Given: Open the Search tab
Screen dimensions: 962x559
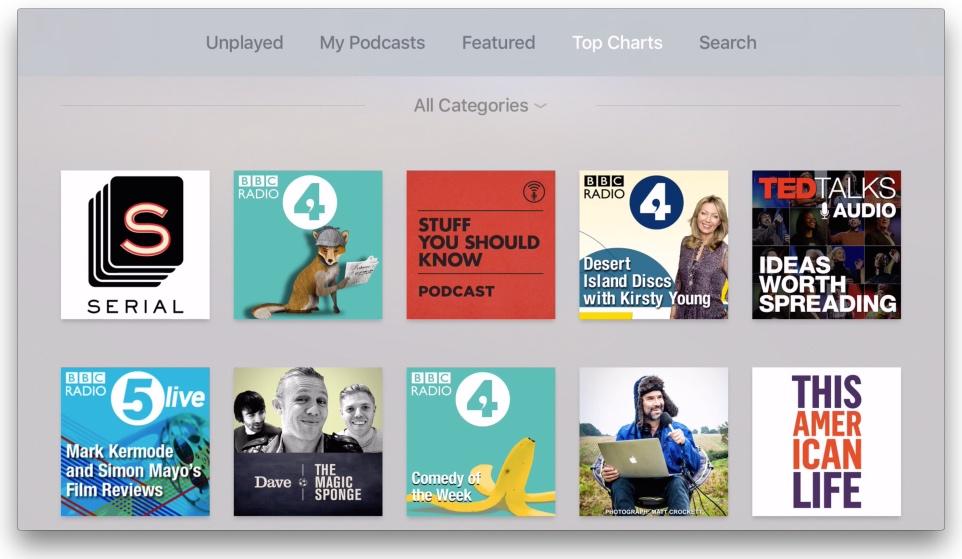Looking at the screenshot, I should [728, 42].
